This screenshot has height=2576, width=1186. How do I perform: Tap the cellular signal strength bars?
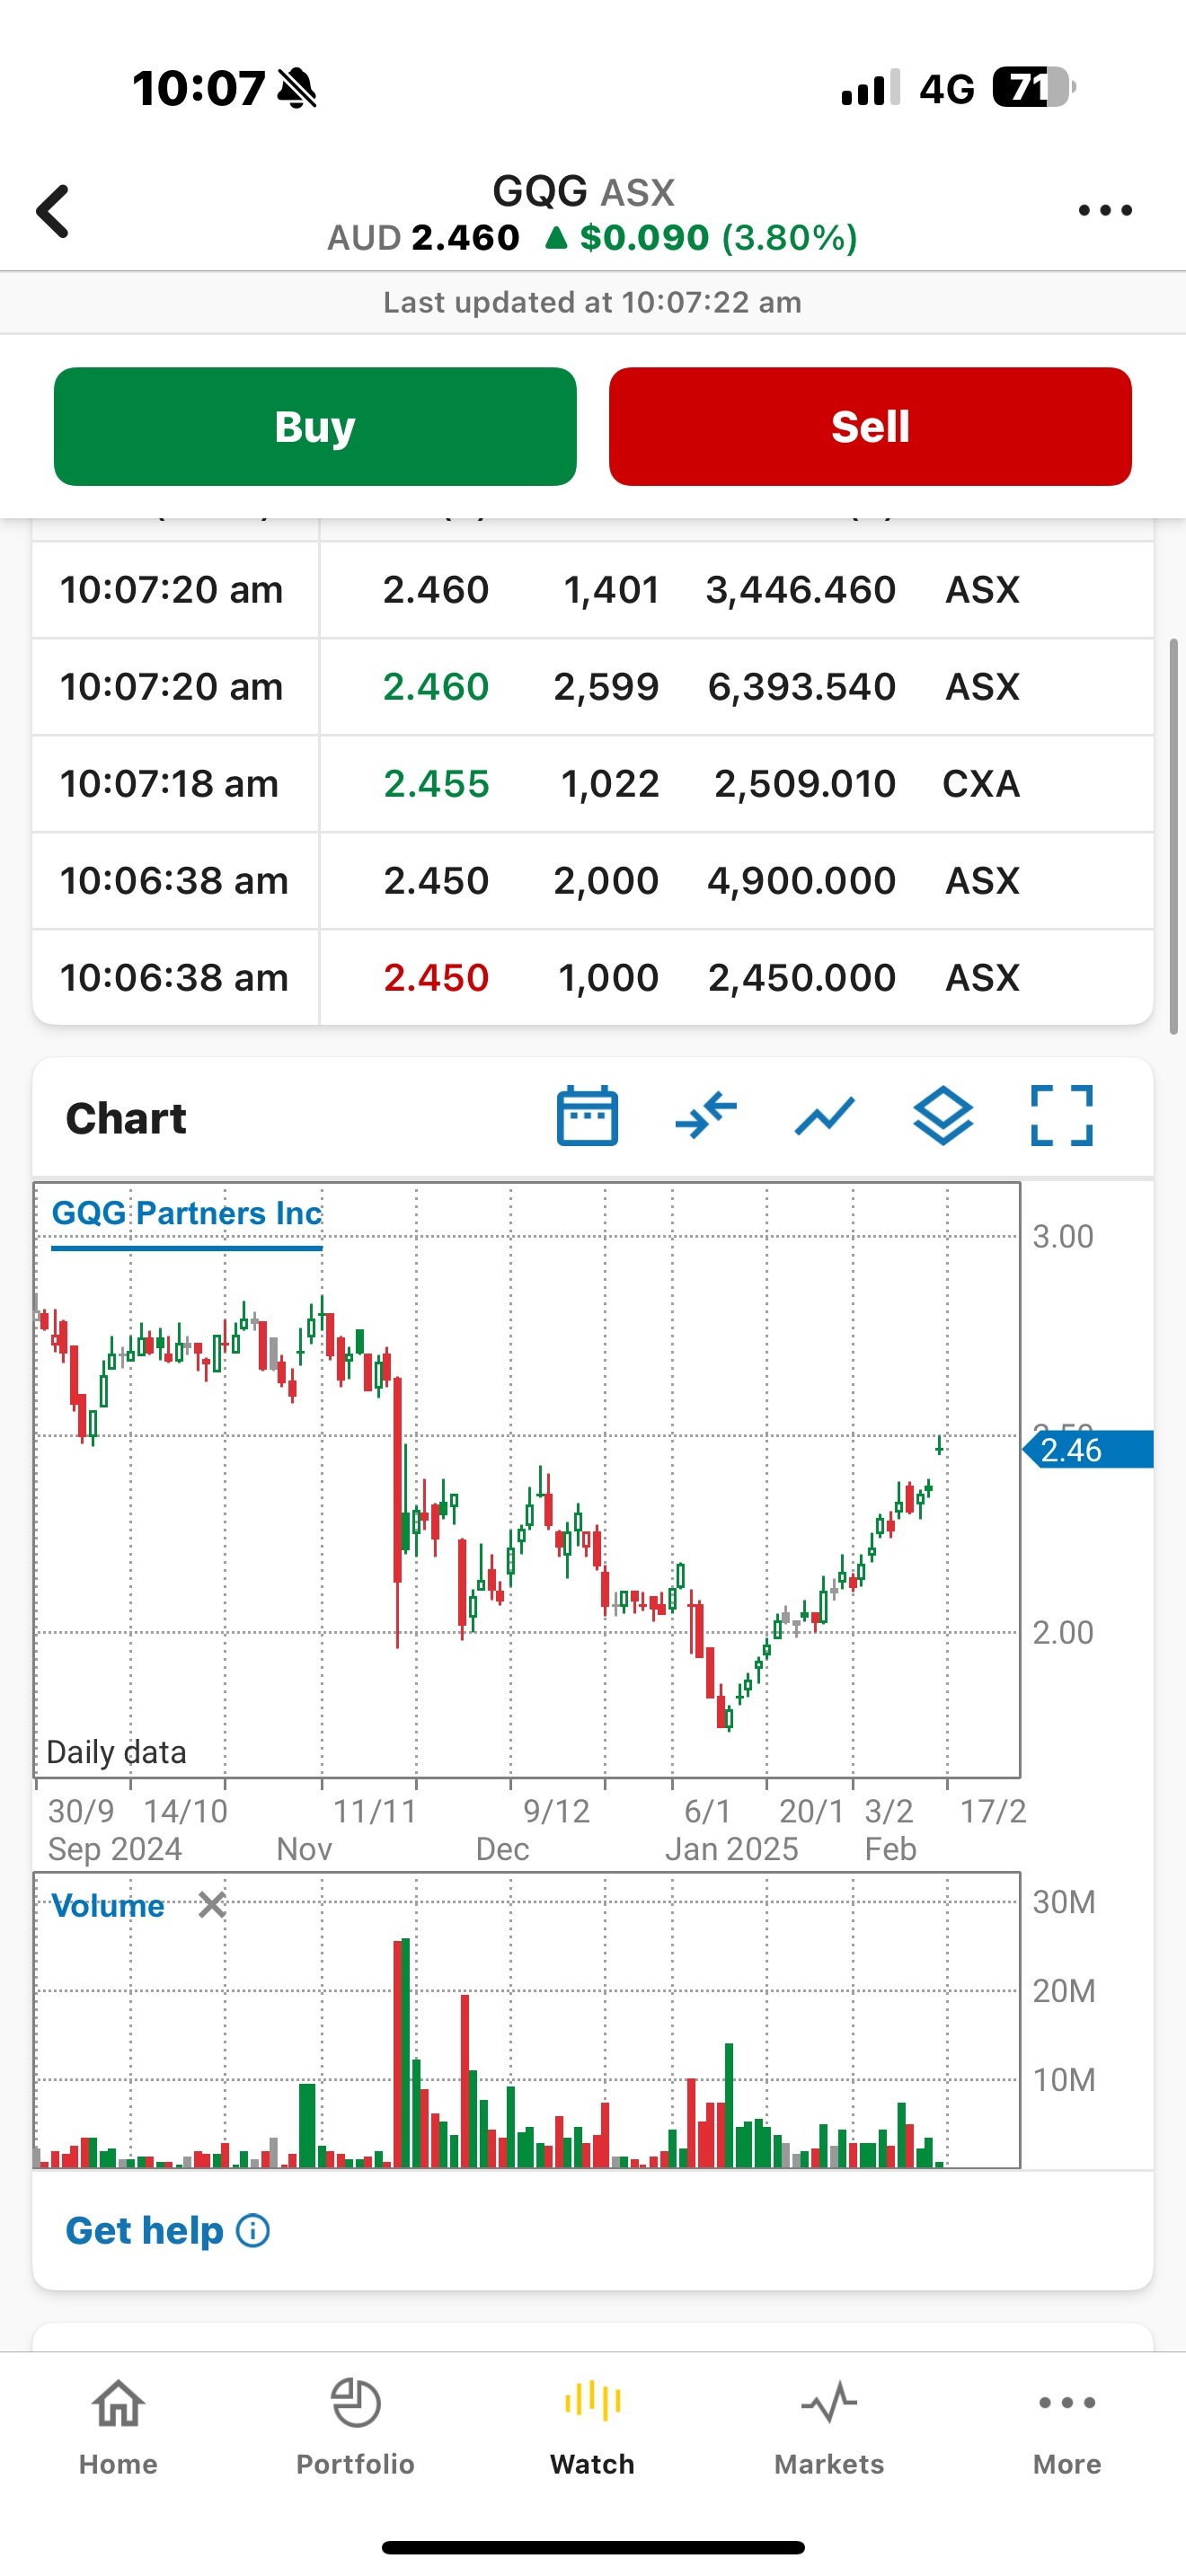[x=870, y=88]
